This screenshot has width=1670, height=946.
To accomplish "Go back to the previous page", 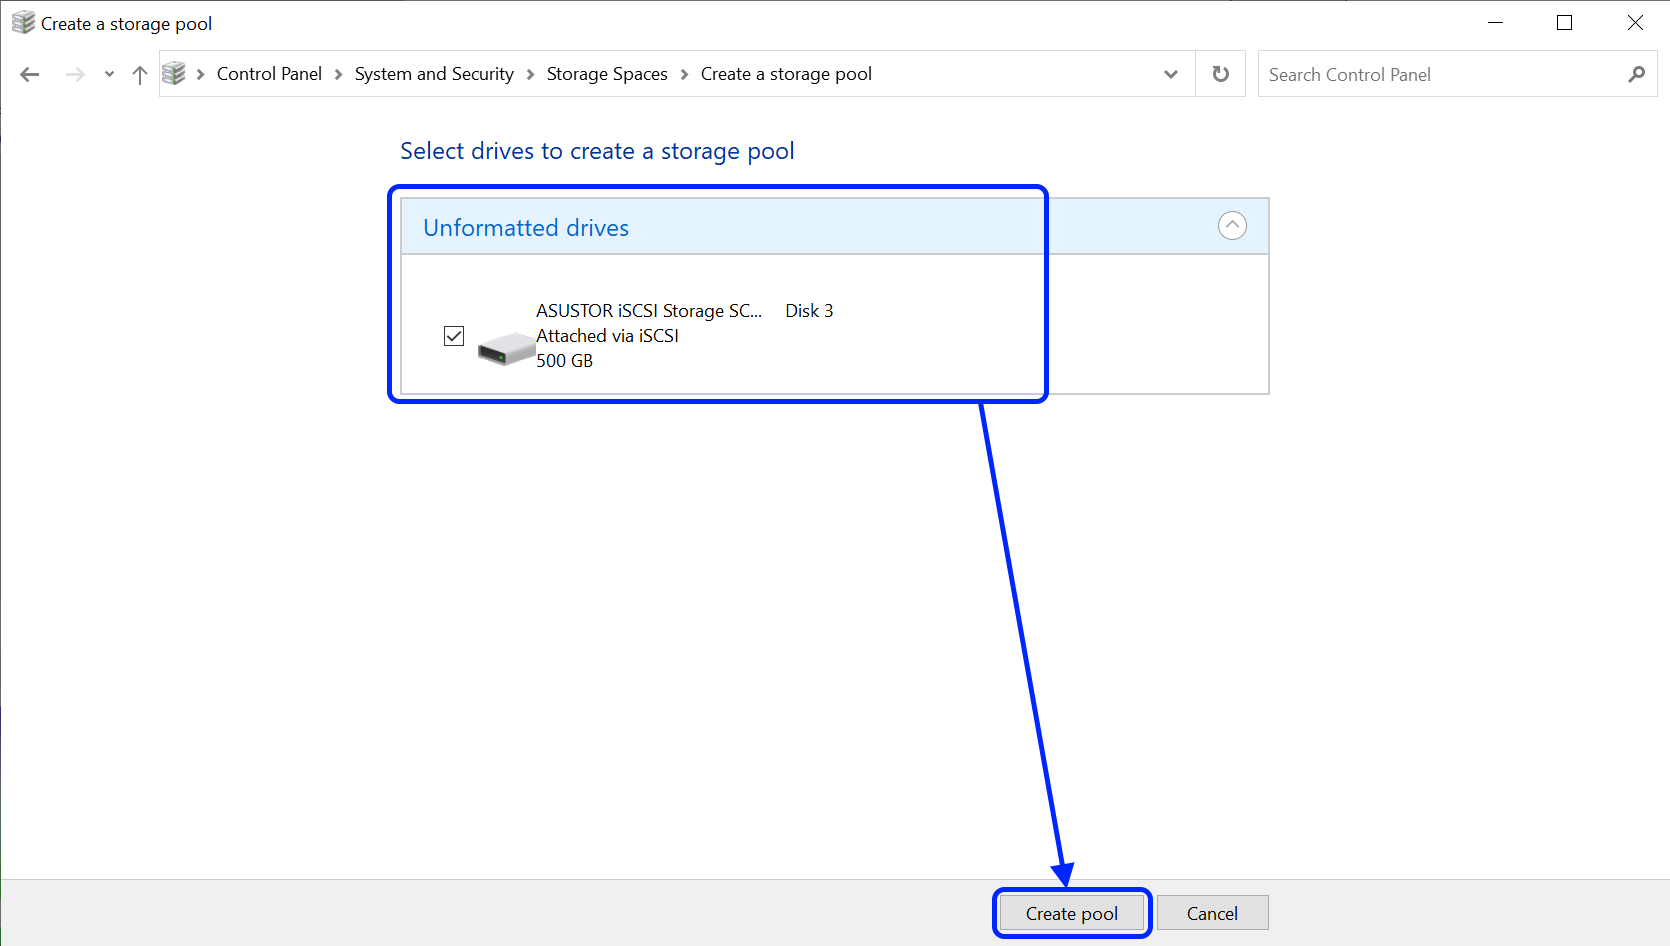I will point(30,74).
